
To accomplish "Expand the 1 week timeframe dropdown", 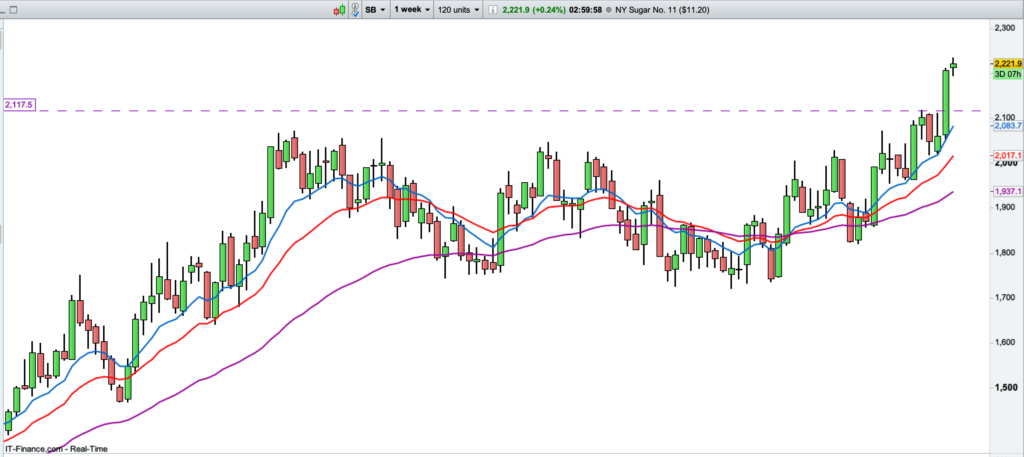I will [x=412, y=9].
